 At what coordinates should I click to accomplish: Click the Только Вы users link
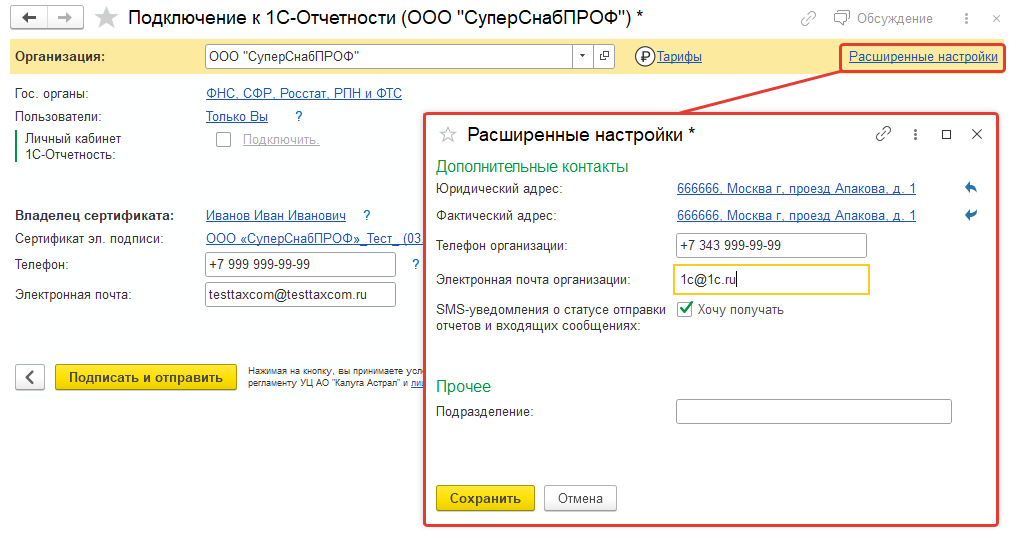(x=237, y=116)
